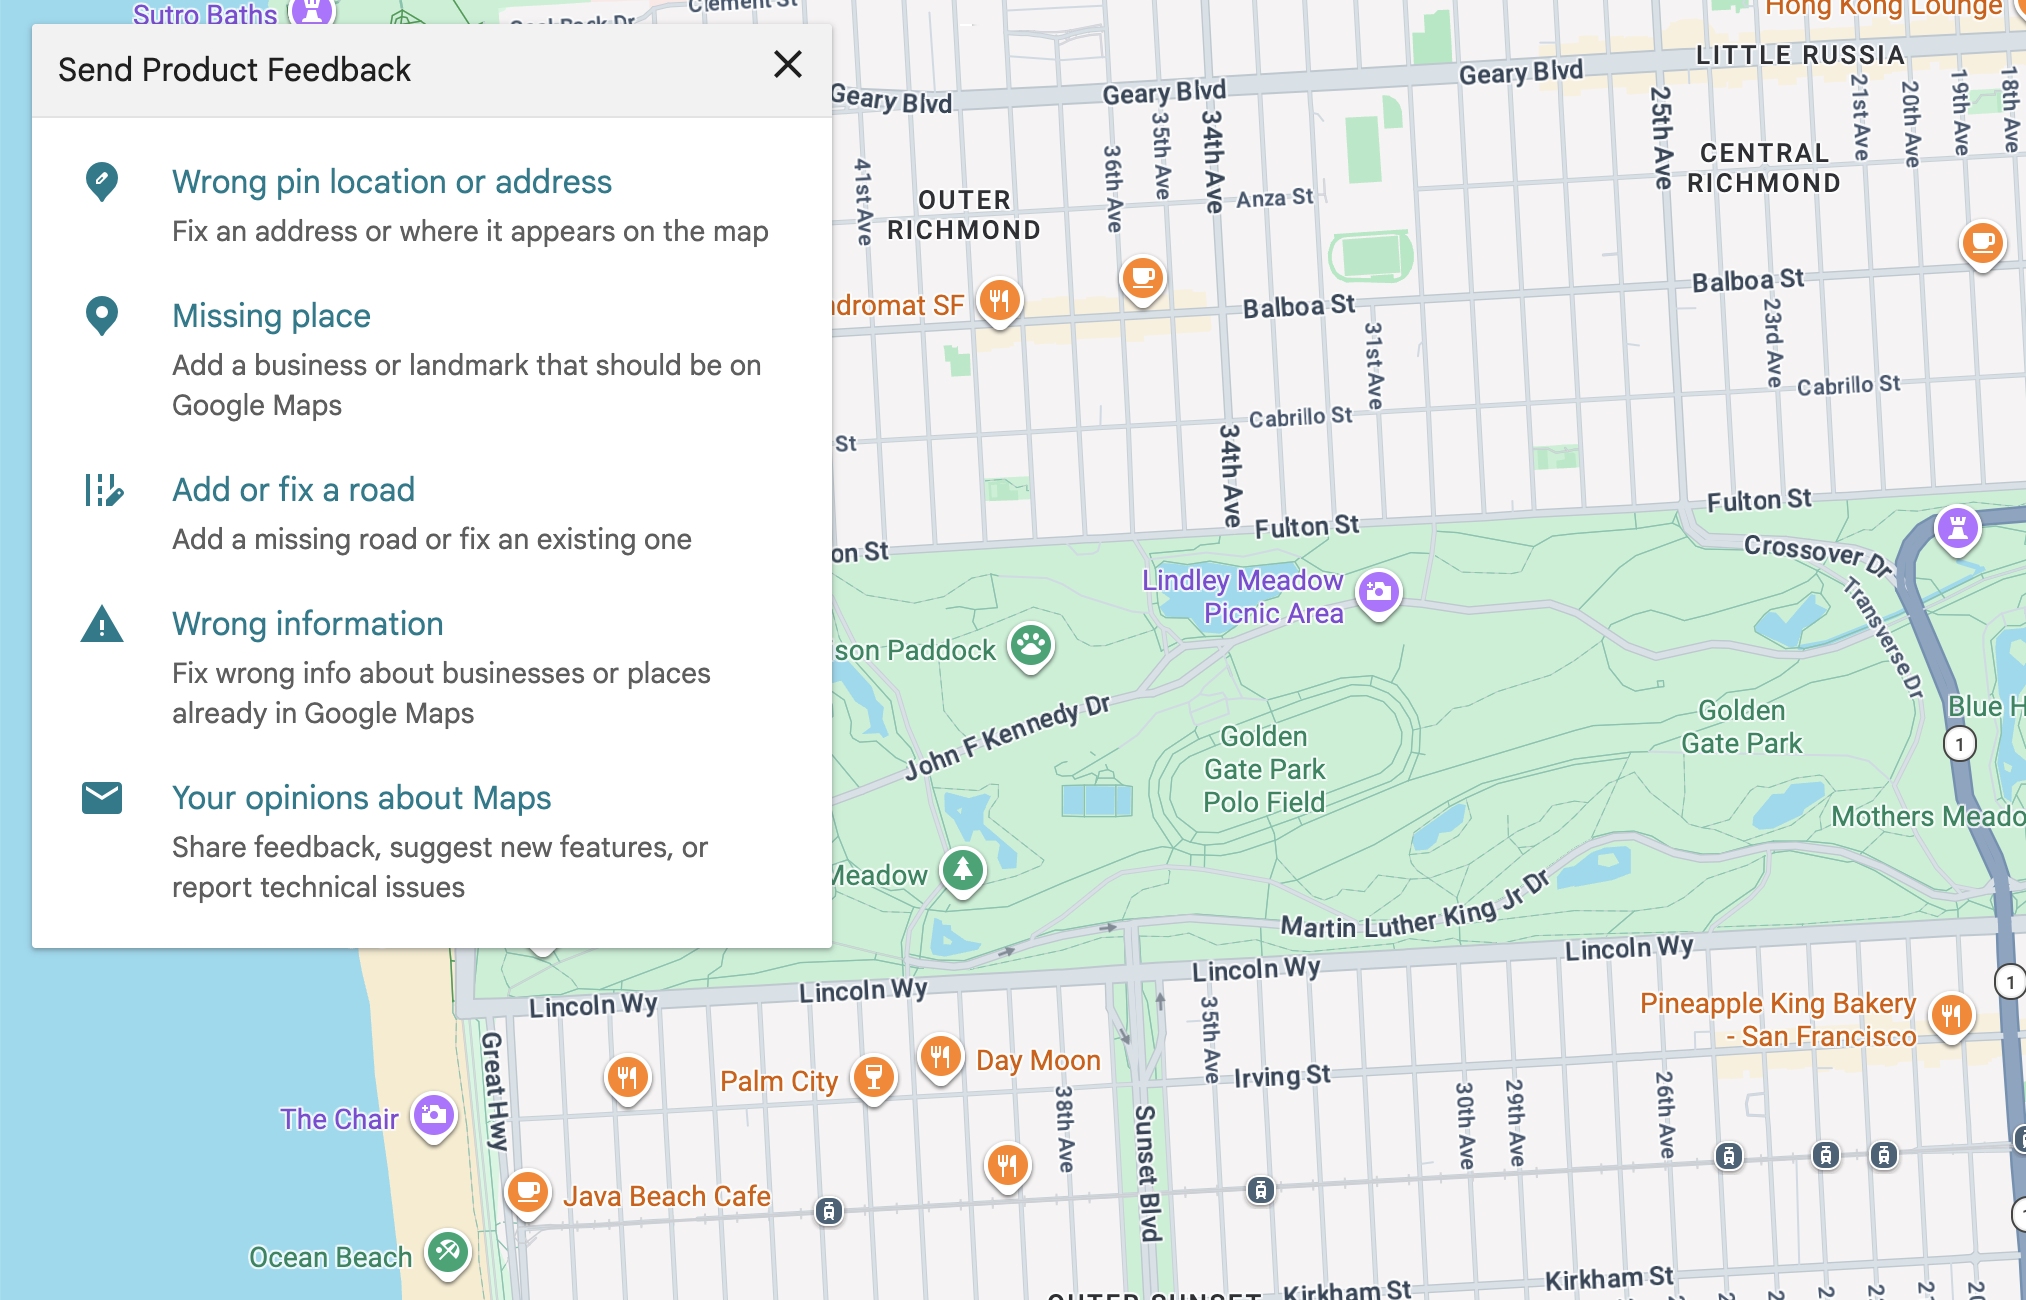The width and height of the screenshot is (2026, 1300).
Task: Click the Palm City label
Action: tap(779, 1081)
